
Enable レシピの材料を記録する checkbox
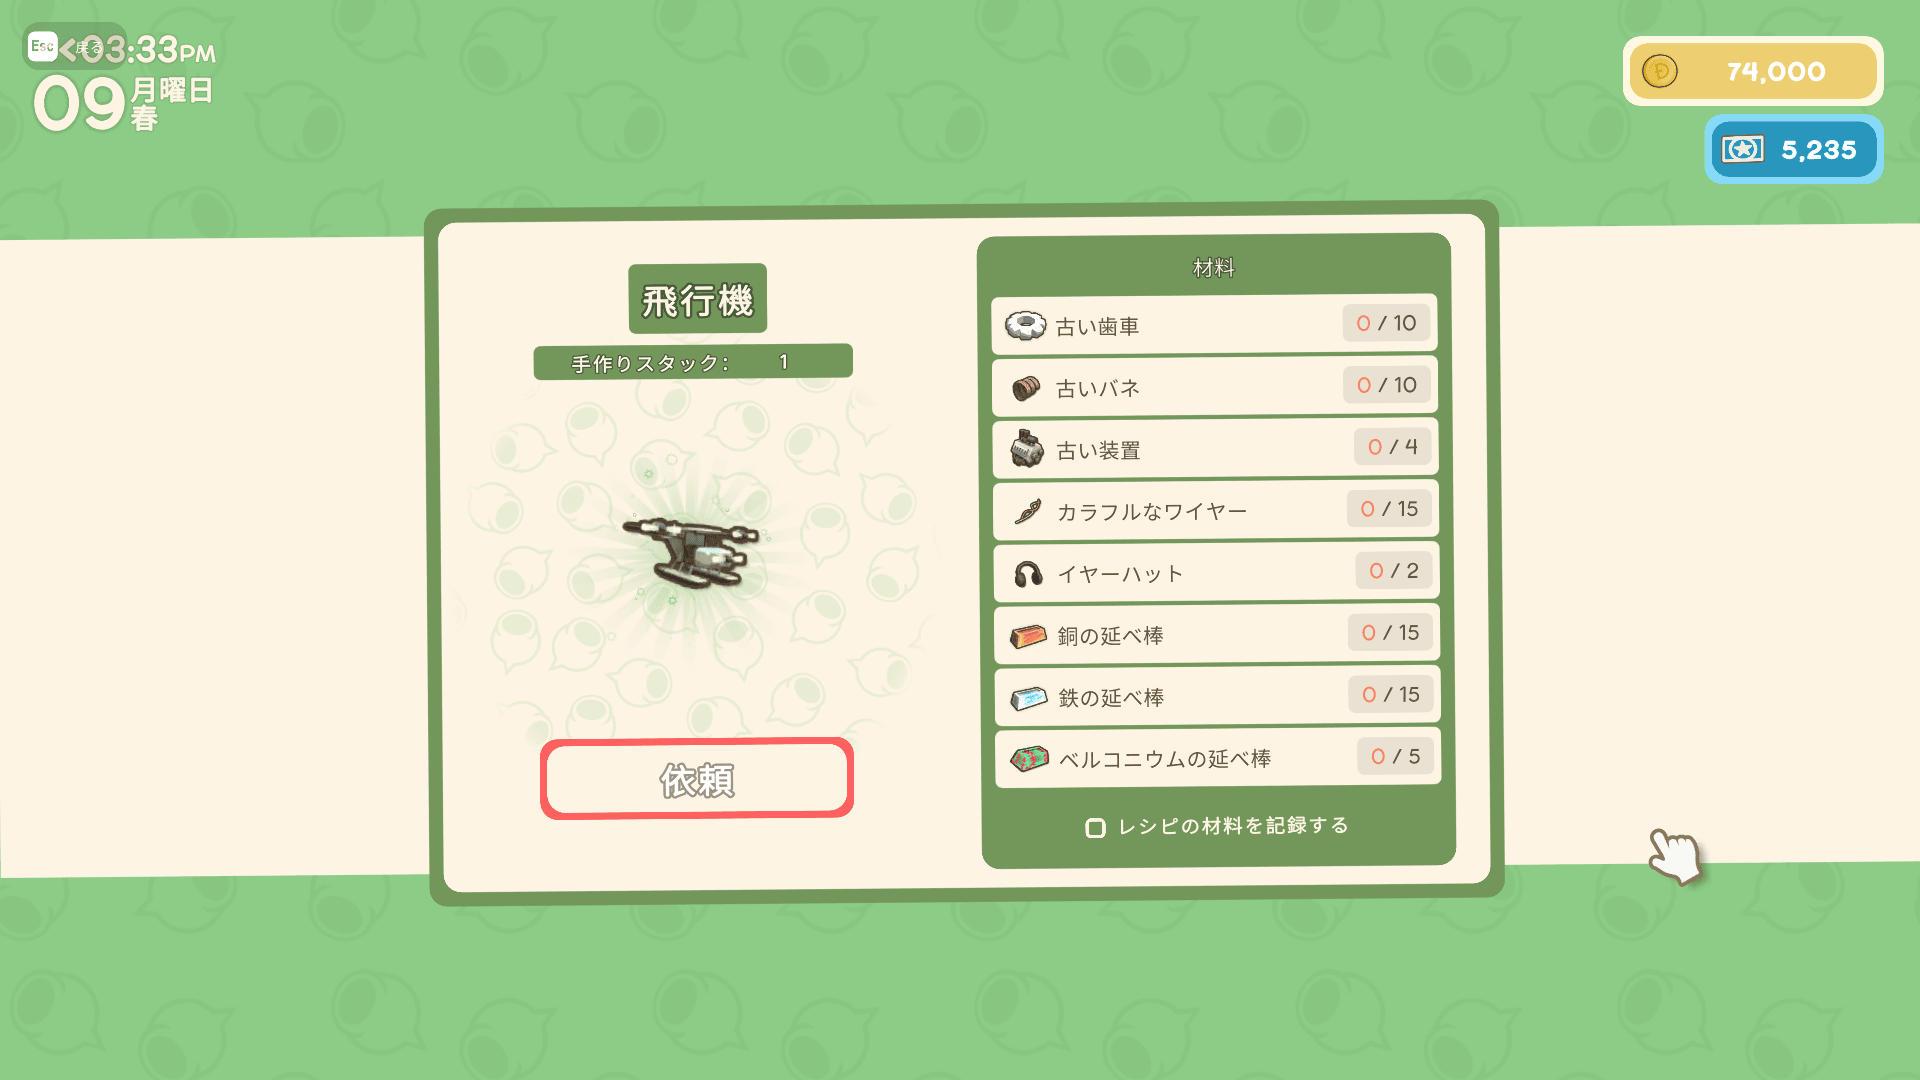[1095, 828]
